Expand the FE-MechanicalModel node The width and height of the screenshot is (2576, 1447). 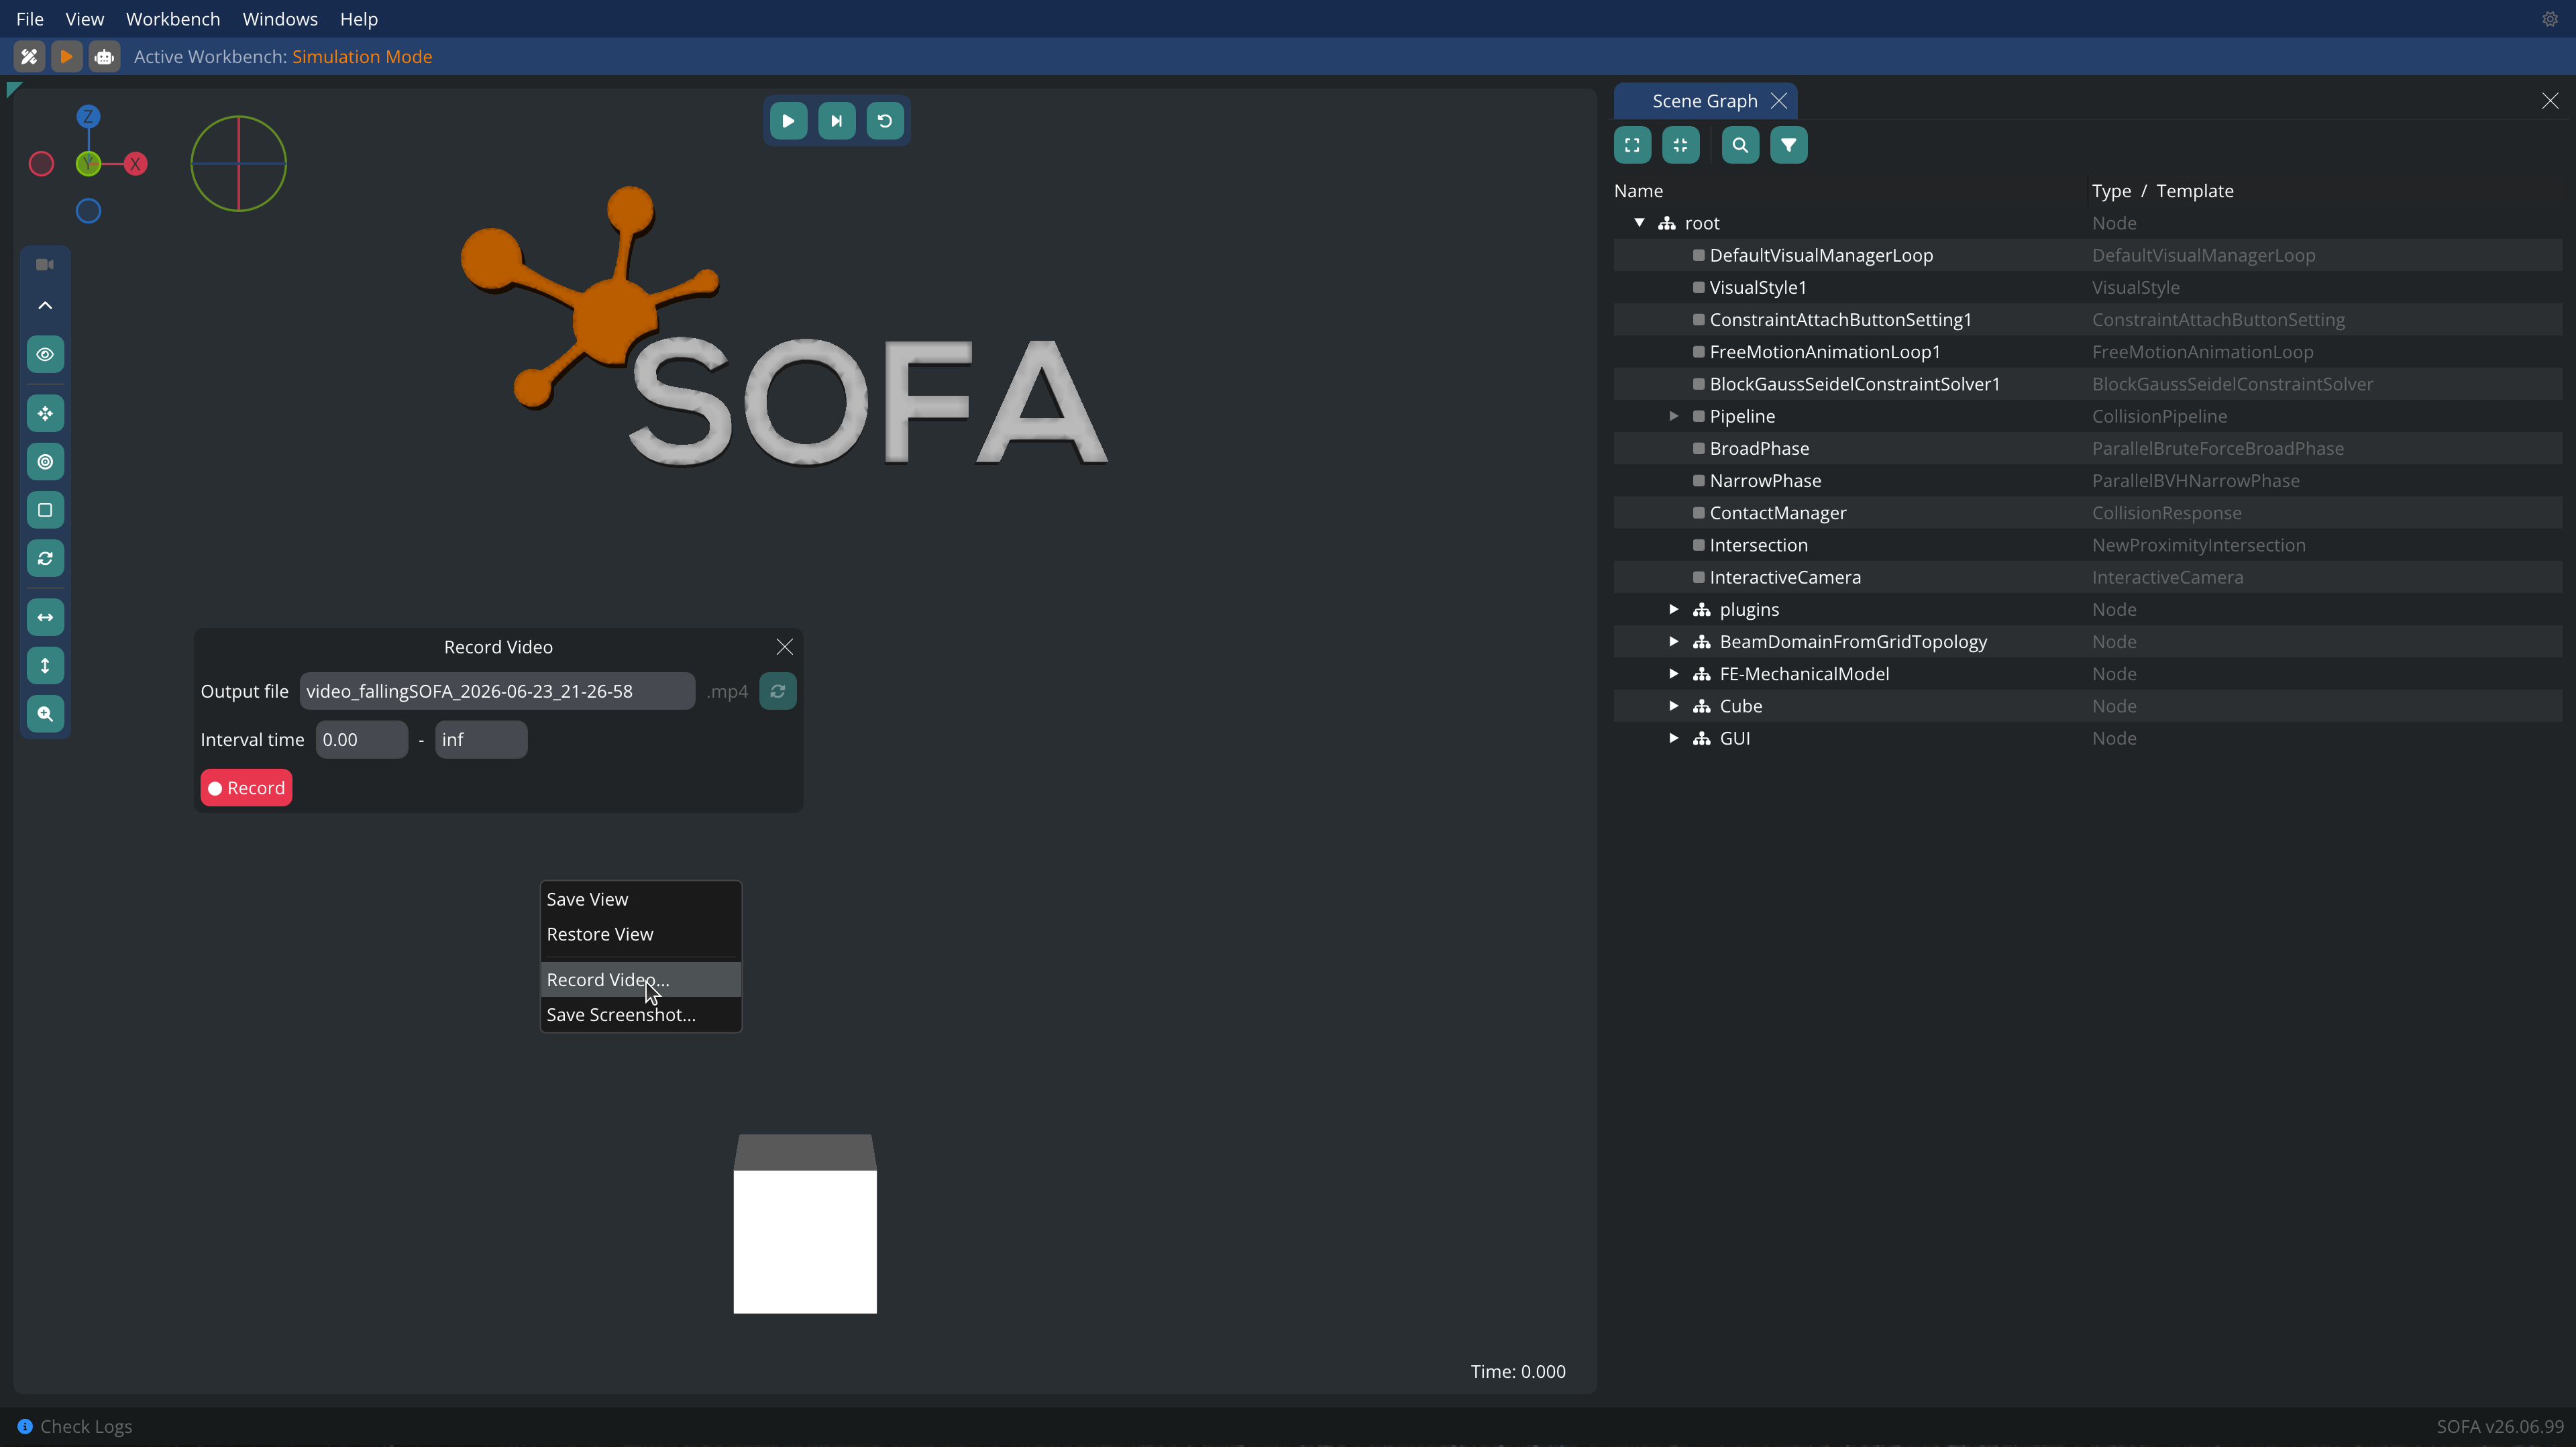click(1673, 674)
